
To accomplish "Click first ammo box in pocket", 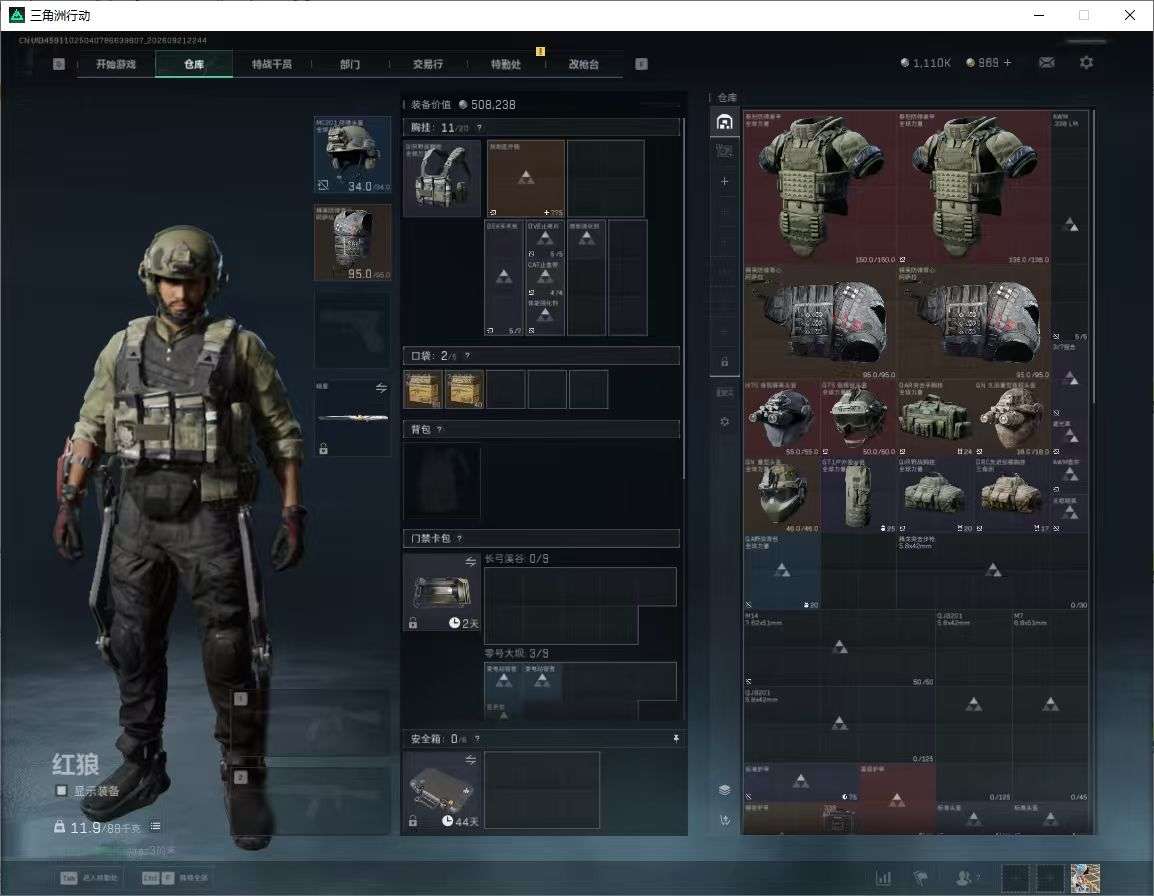I will 423,389.
